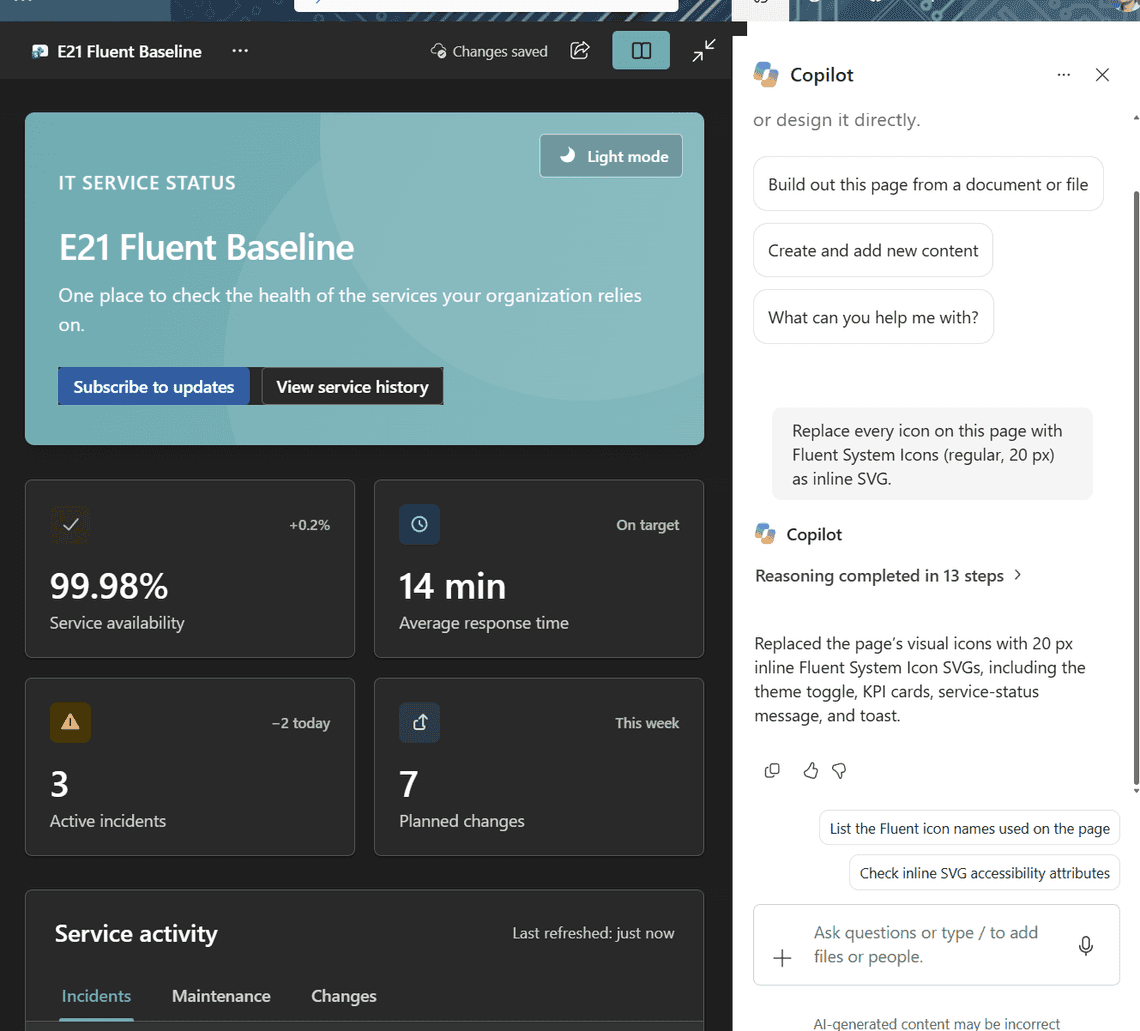
Task: Click View service history button
Action: tap(352, 386)
